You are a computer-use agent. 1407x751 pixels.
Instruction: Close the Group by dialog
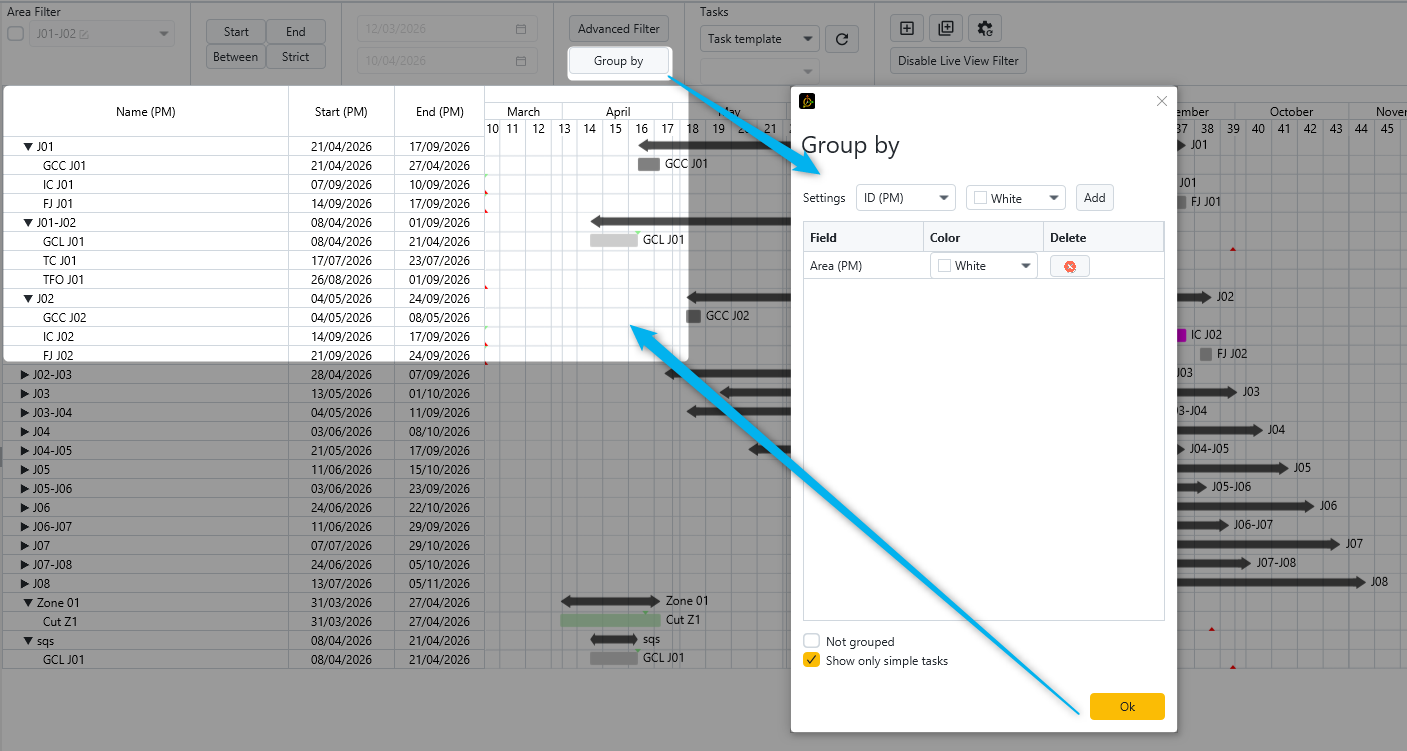[1161, 101]
